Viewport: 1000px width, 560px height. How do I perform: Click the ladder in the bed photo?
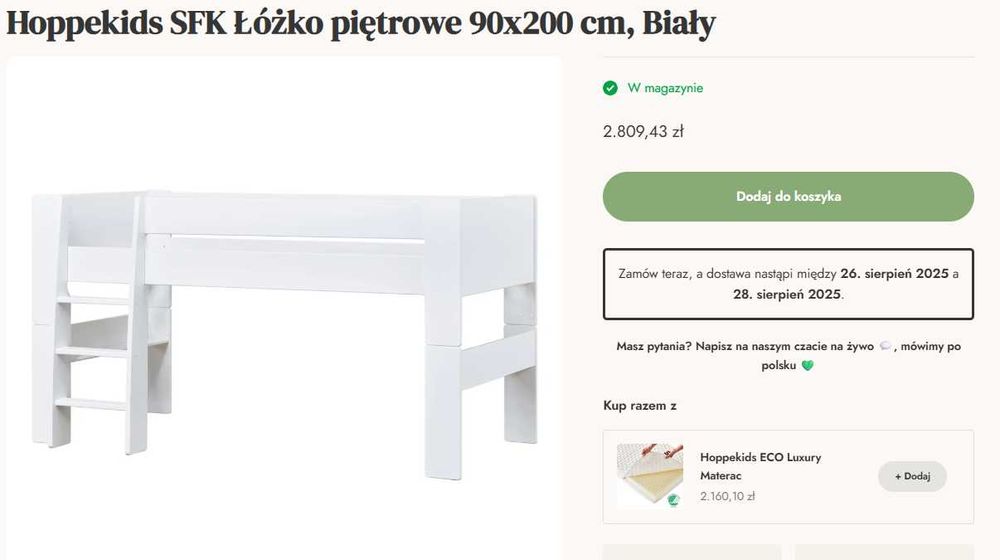tap(95, 350)
